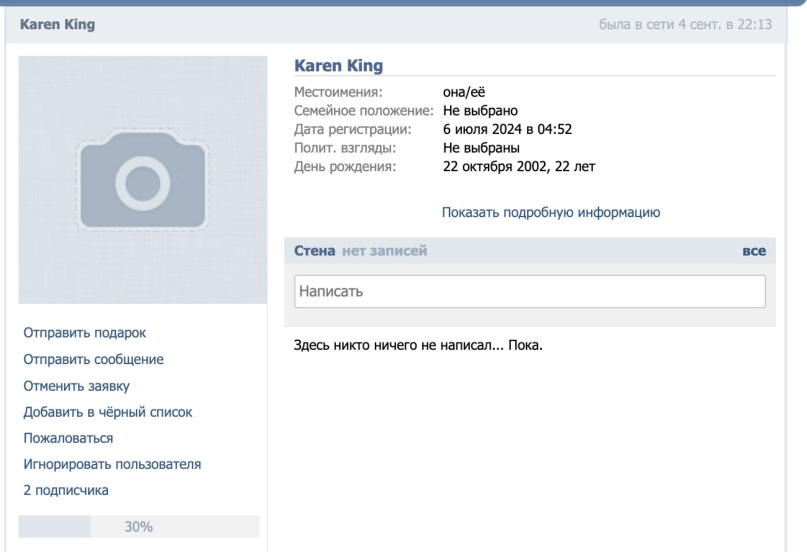
Task: Click the camera placeholder profile photo
Action: (x=143, y=180)
